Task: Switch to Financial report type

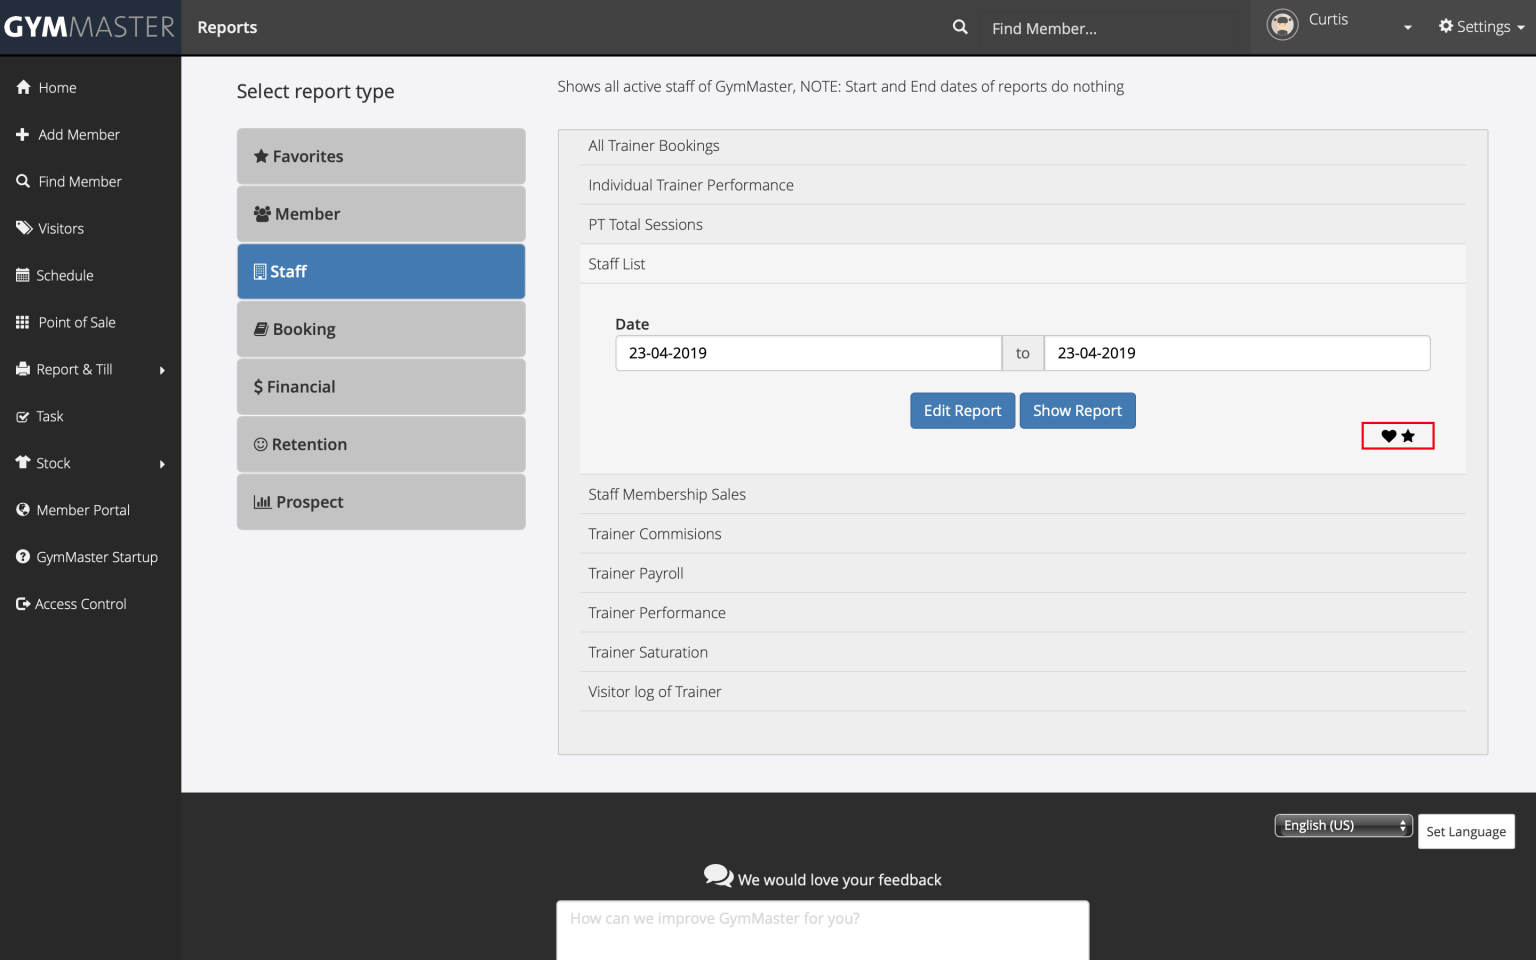Action: pos(380,387)
